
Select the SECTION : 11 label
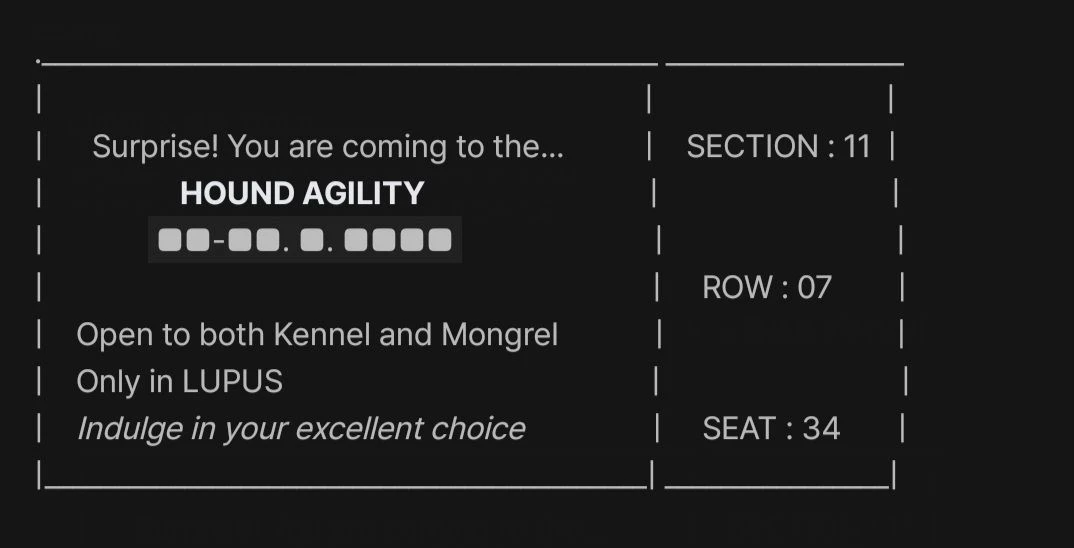(x=778, y=147)
